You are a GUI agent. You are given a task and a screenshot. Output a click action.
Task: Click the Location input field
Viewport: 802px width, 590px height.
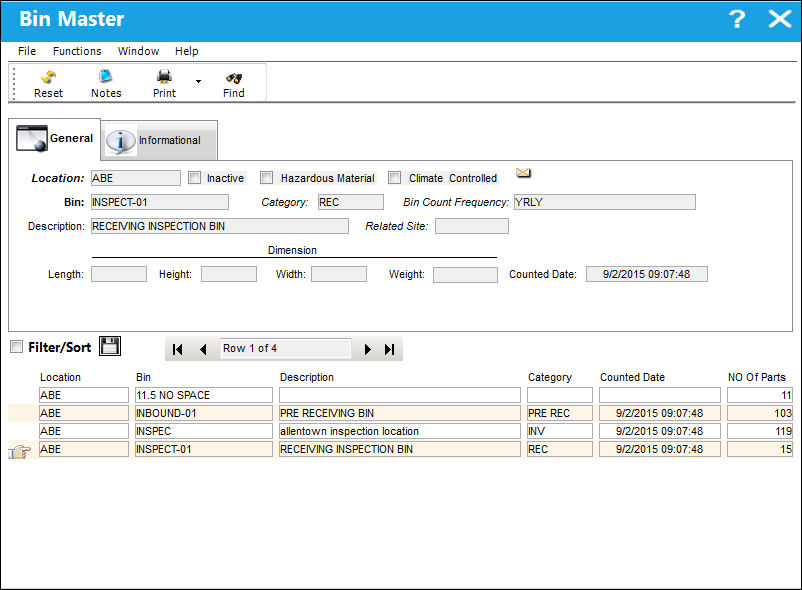(136, 178)
